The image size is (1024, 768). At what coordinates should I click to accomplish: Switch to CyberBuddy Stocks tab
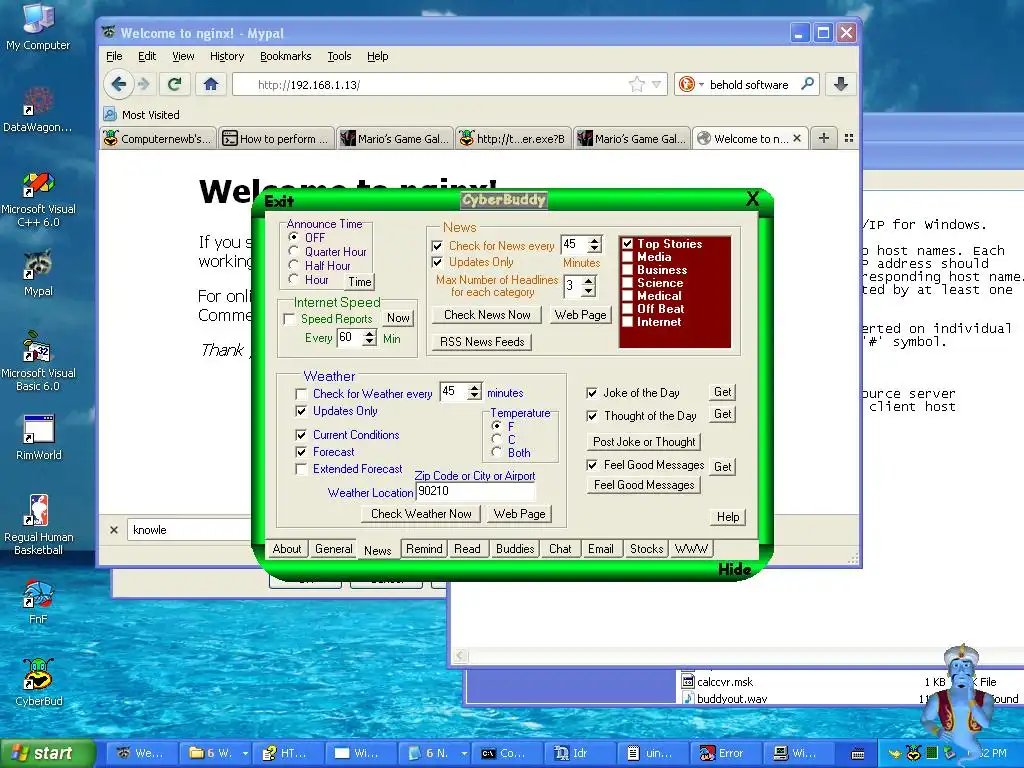tap(647, 549)
